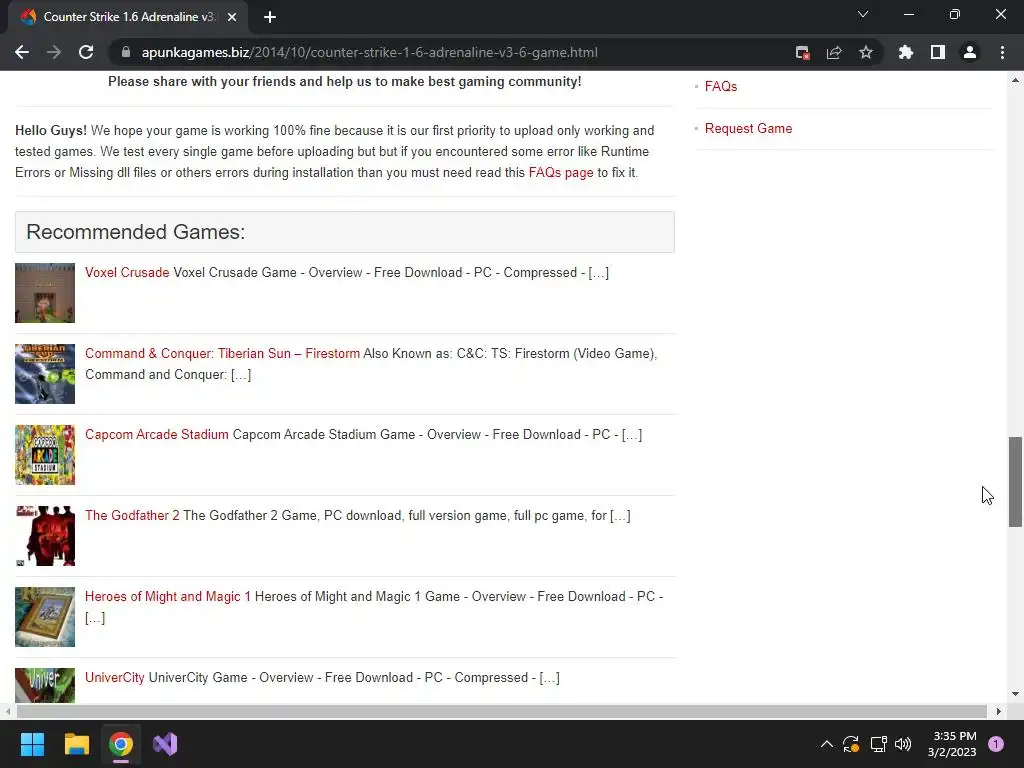Click the address bar URL
Viewport: 1024px width, 768px height.
click(369, 52)
